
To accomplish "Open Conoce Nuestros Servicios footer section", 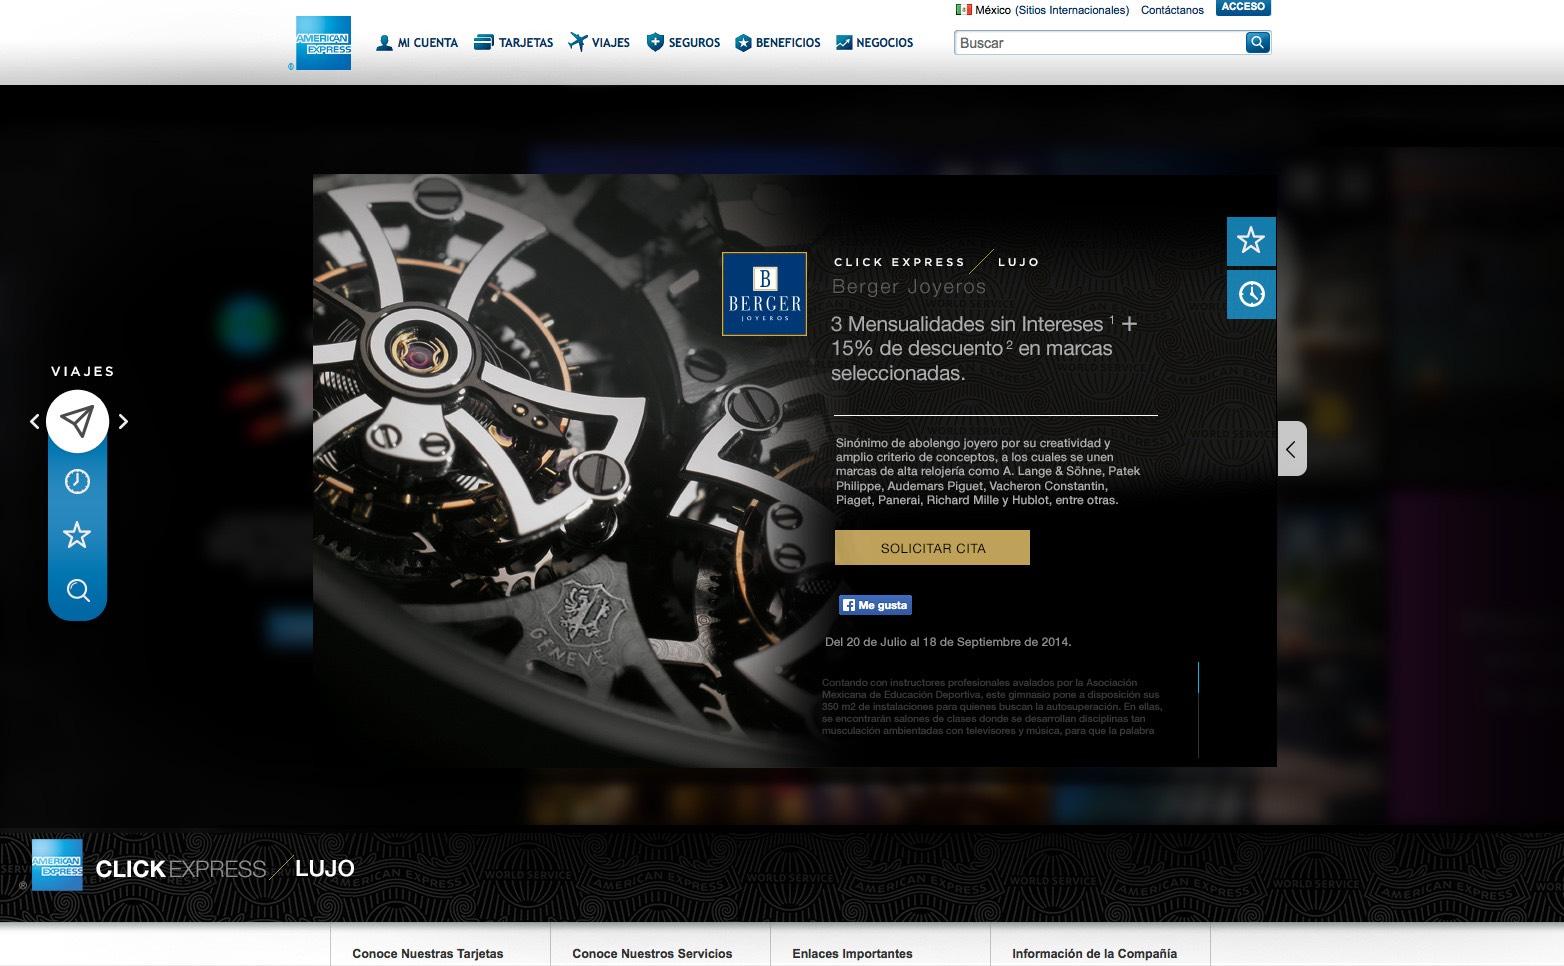I will click(x=652, y=954).
